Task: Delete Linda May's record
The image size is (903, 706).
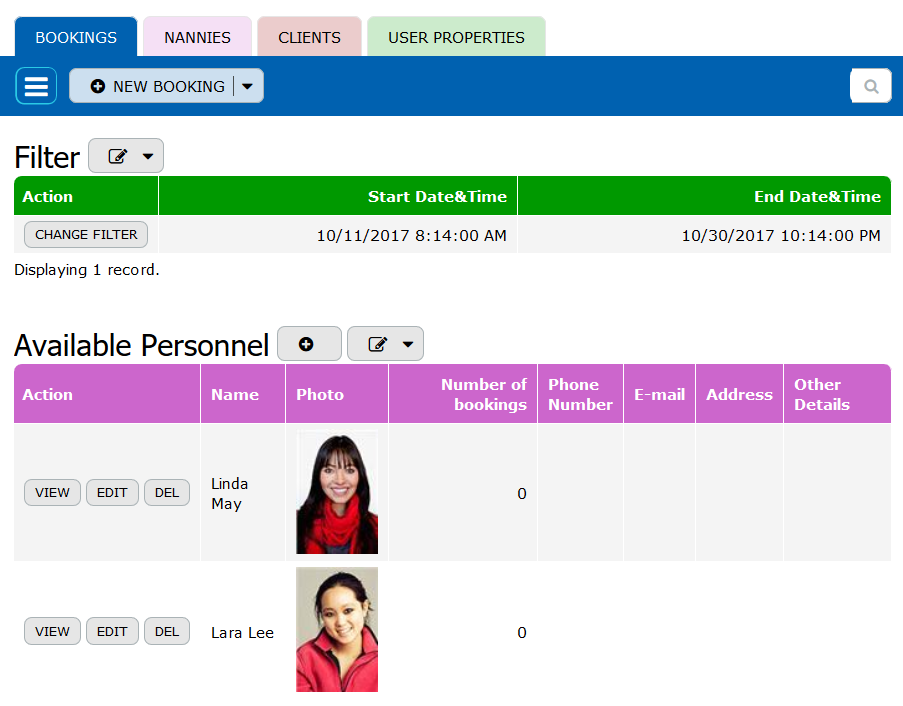Action: point(167,492)
